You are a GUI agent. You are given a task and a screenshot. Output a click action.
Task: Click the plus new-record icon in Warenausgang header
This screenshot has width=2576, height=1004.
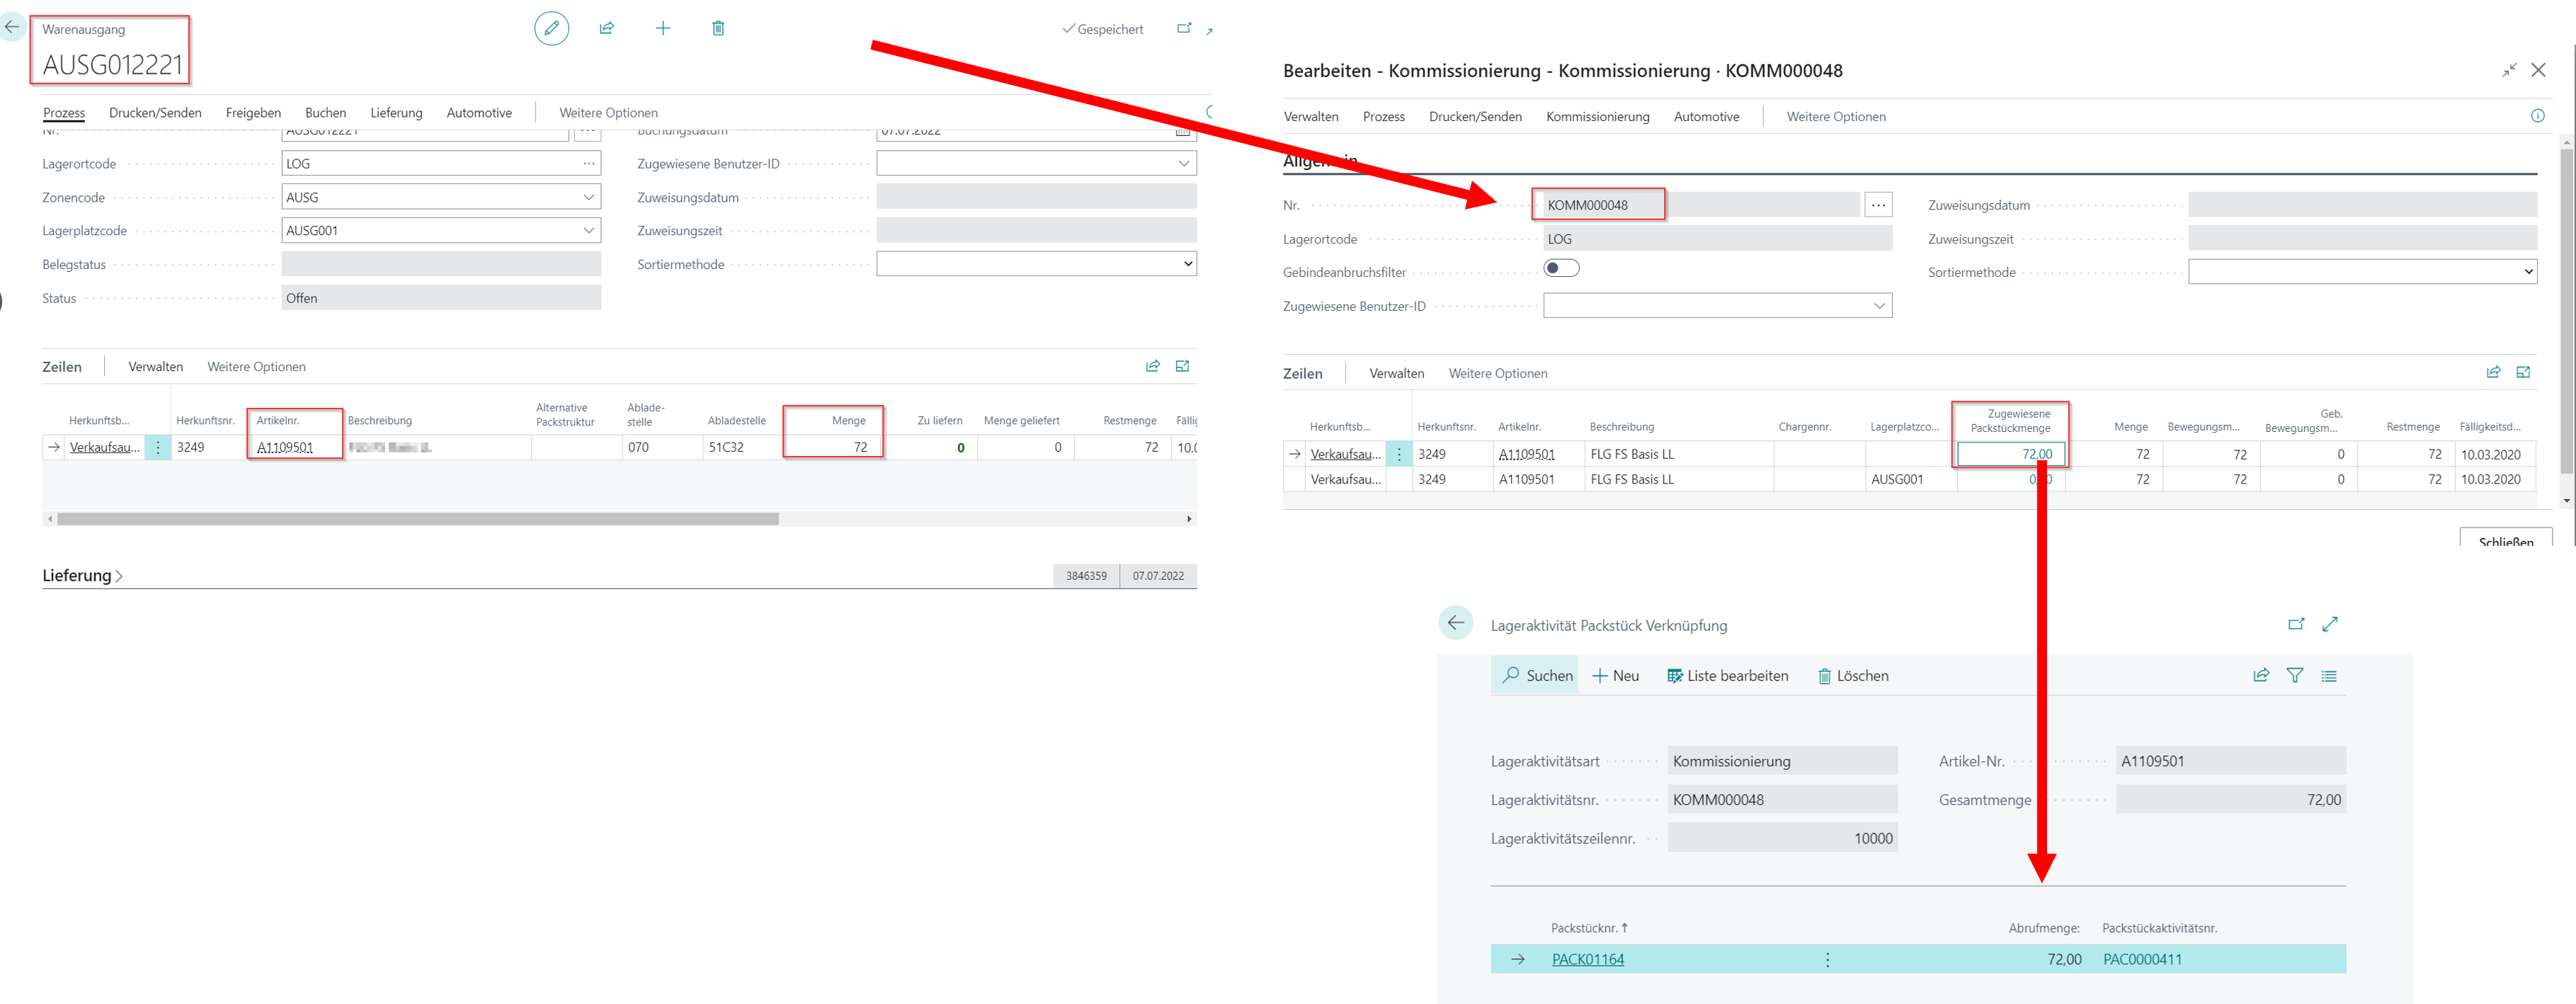663,28
